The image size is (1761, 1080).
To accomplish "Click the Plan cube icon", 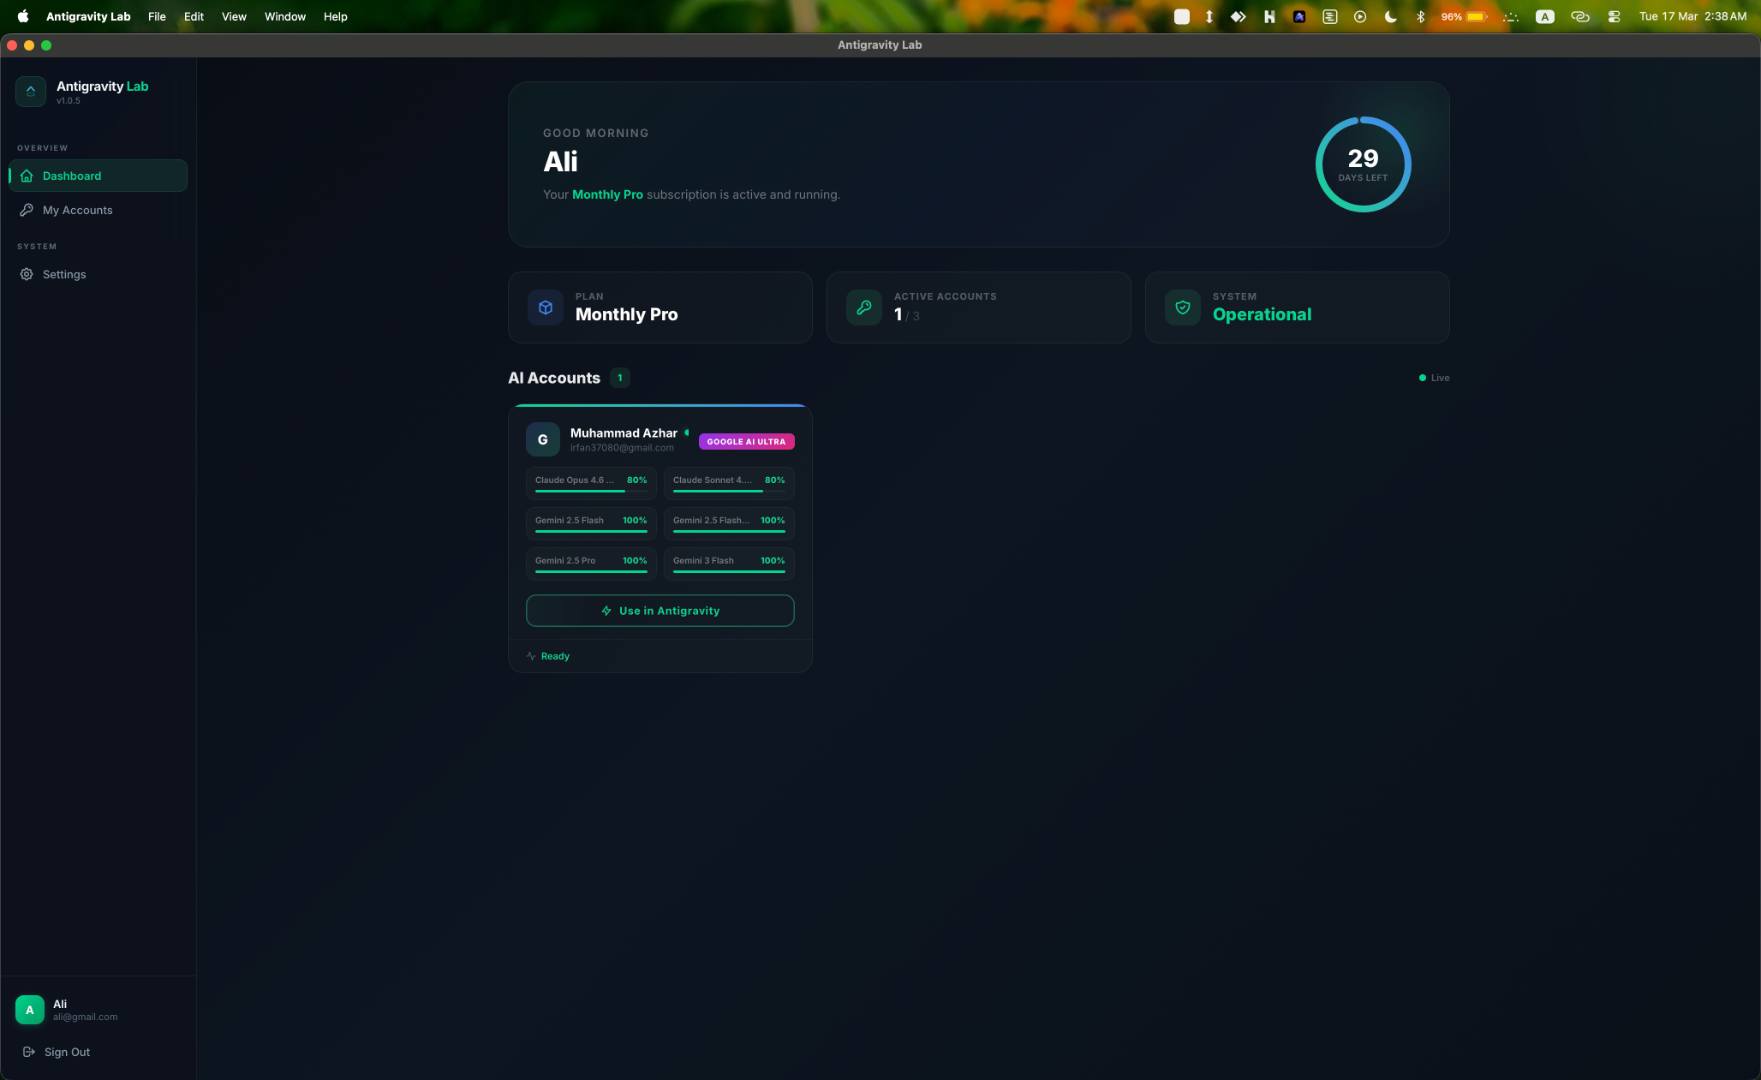I will click(x=545, y=307).
